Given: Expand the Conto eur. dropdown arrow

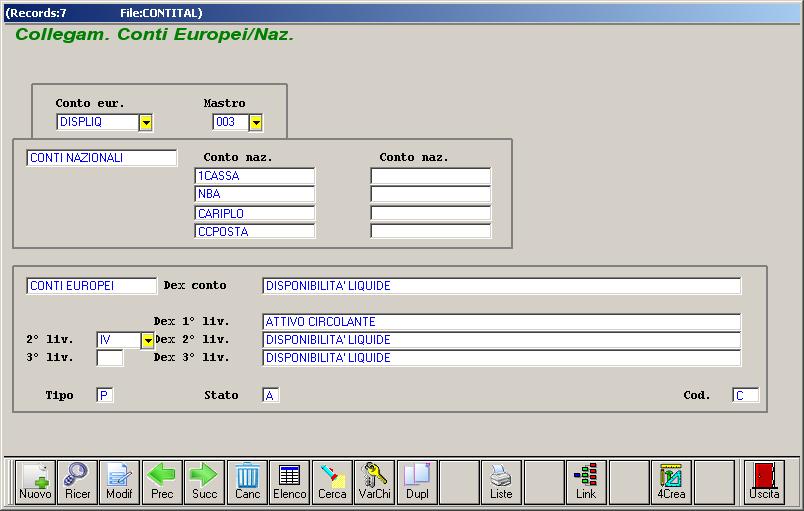Looking at the screenshot, I should (146, 122).
